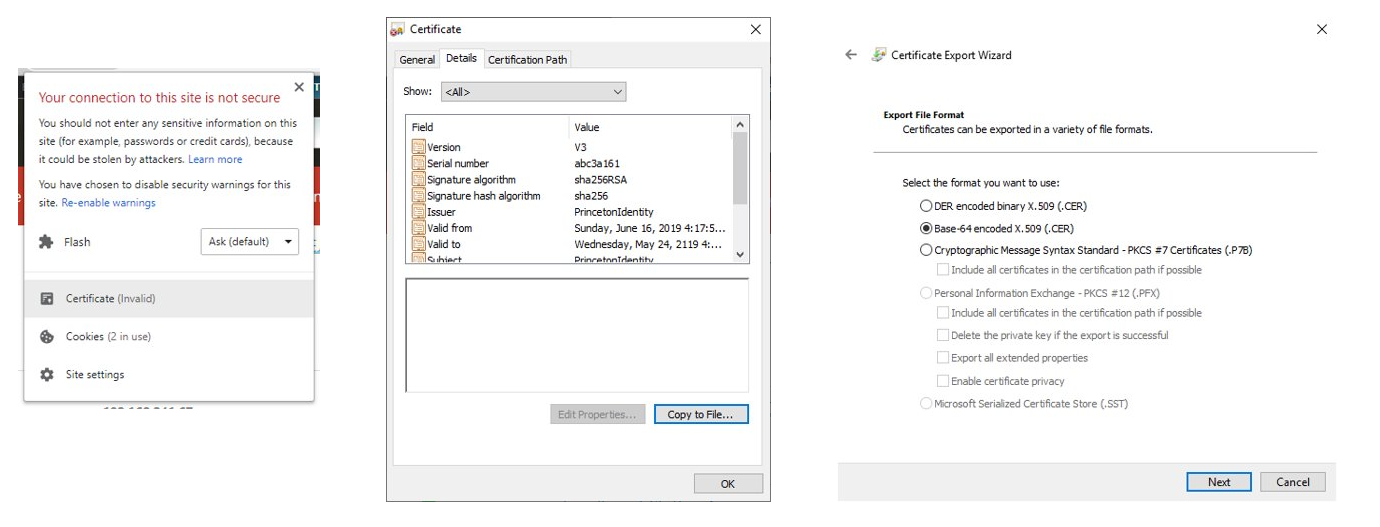Image resolution: width=1380 pixels, height=527 pixels.
Task: Click OK in the Certificate dialog
Action: click(x=728, y=484)
